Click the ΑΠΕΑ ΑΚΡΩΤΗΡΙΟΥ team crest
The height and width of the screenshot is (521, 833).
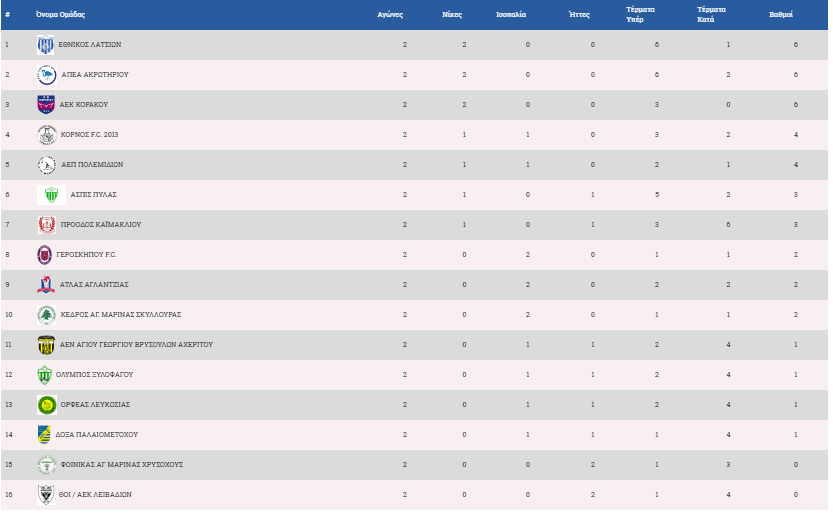(47, 75)
